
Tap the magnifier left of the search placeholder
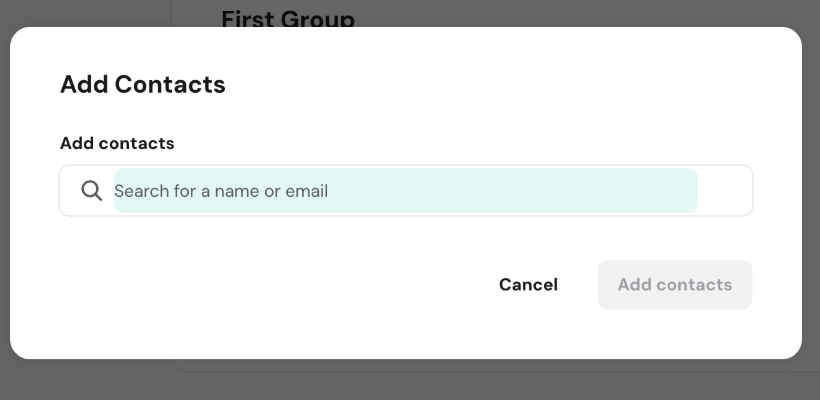coord(92,191)
